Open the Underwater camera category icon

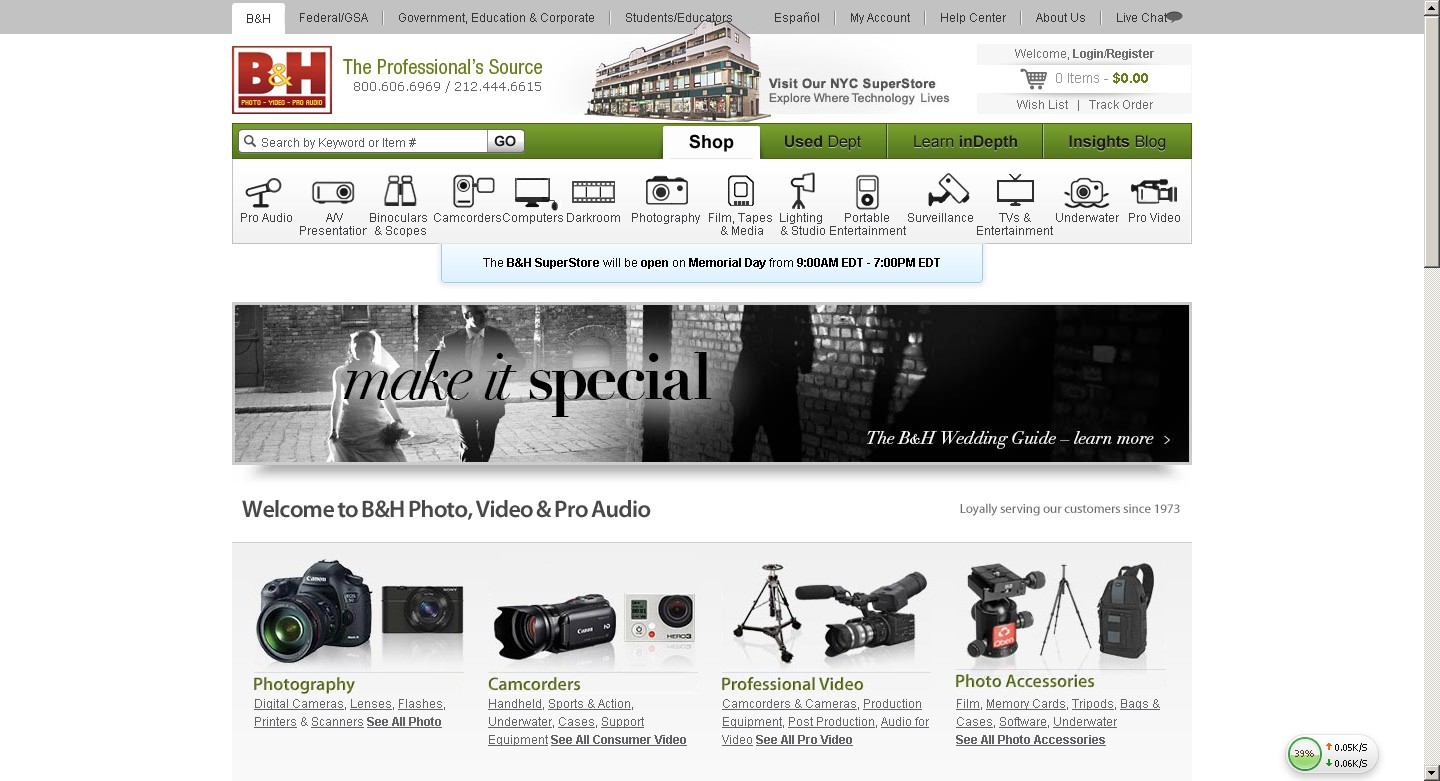(1086, 192)
